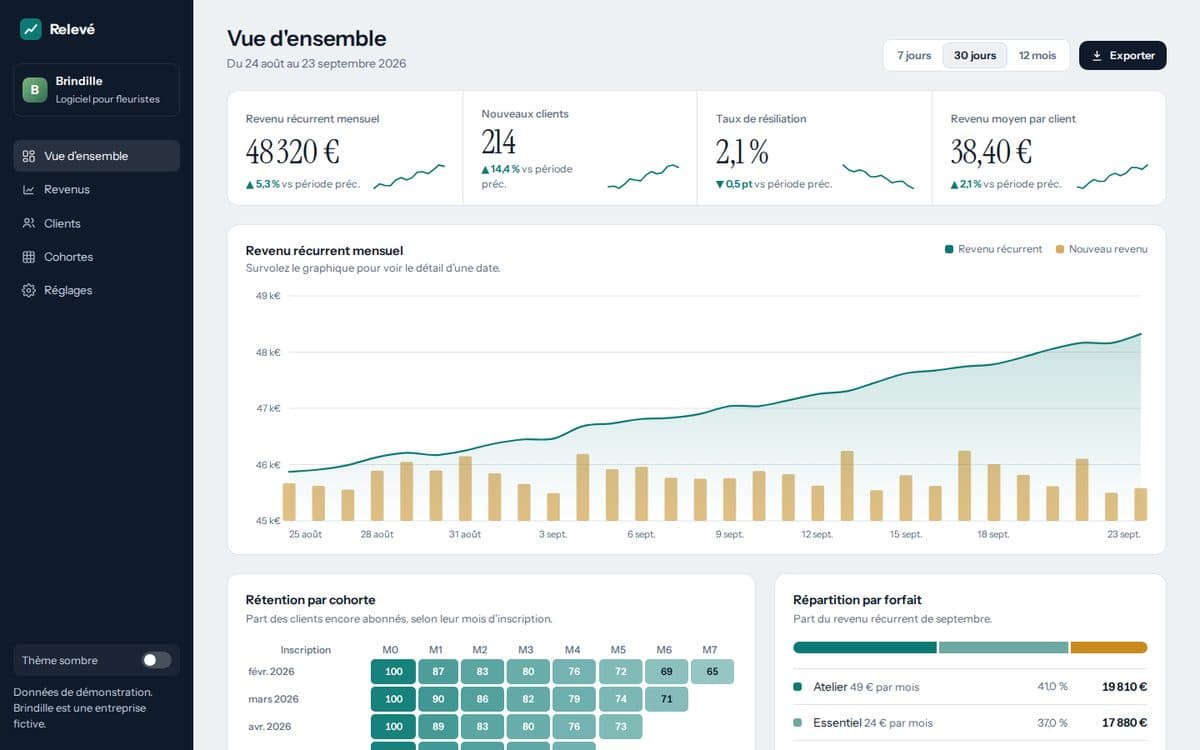The width and height of the screenshot is (1200, 750).
Task: Click the févr. 2026 cohort row label
Action: tap(272, 671)
